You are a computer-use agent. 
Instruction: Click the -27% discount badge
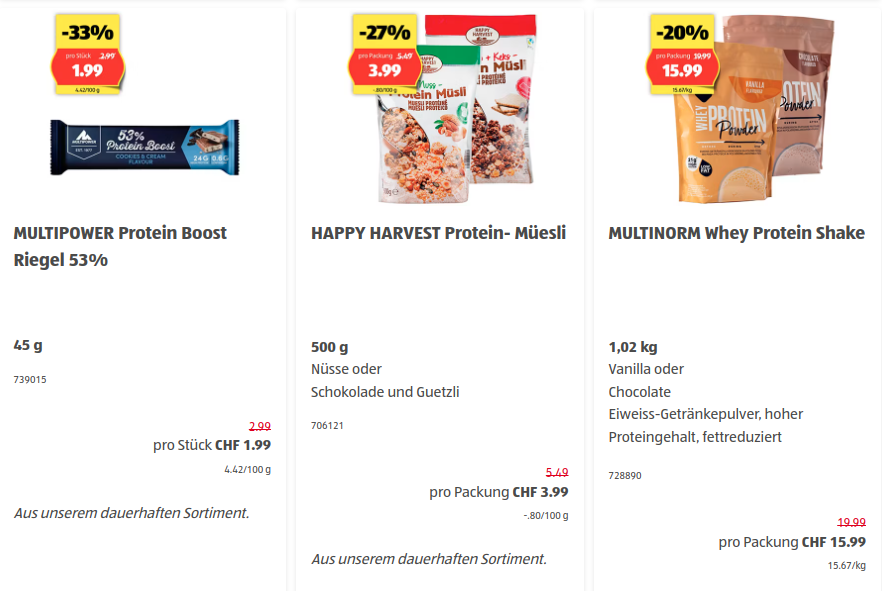click(x=384, y=32)
